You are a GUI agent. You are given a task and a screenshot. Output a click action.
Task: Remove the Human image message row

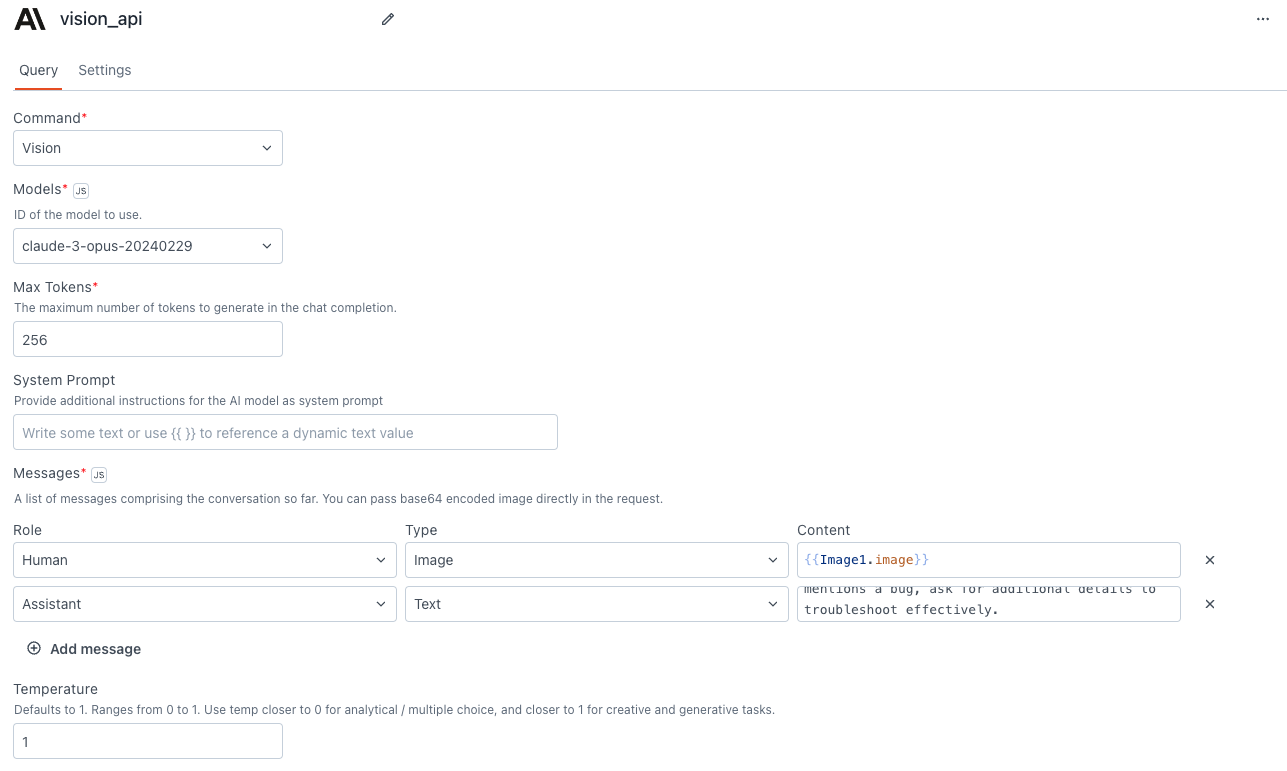(1210, 560)
